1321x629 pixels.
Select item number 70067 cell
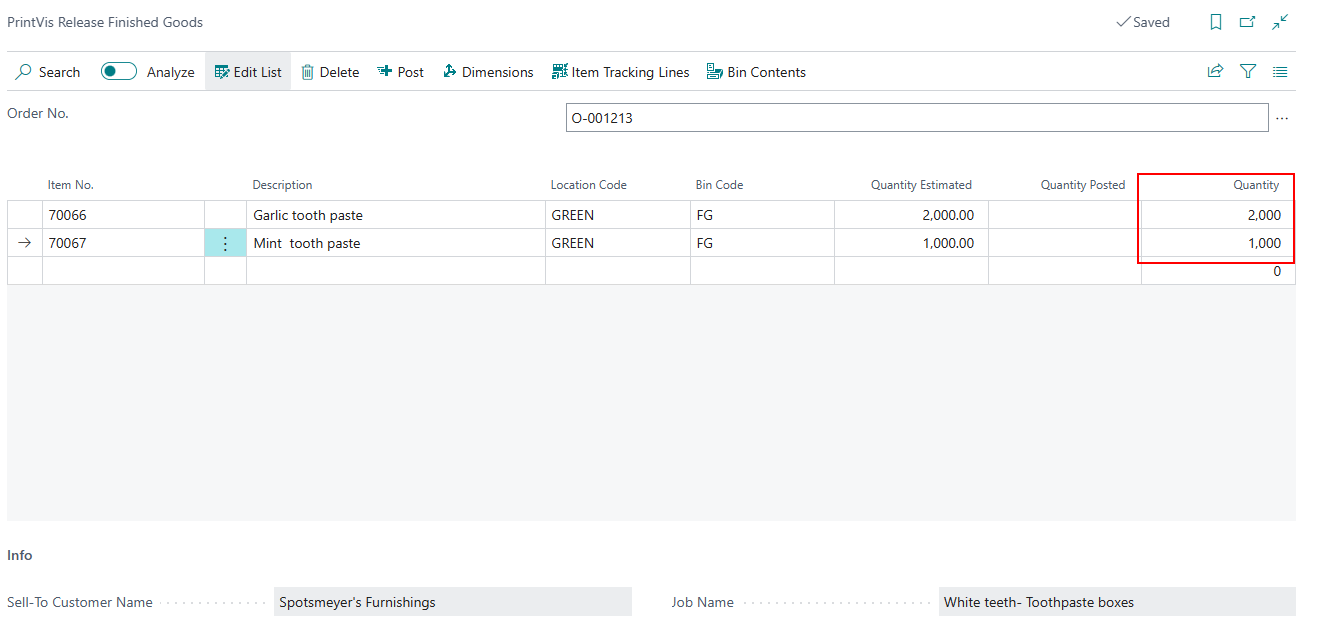[x=123, y=243]
